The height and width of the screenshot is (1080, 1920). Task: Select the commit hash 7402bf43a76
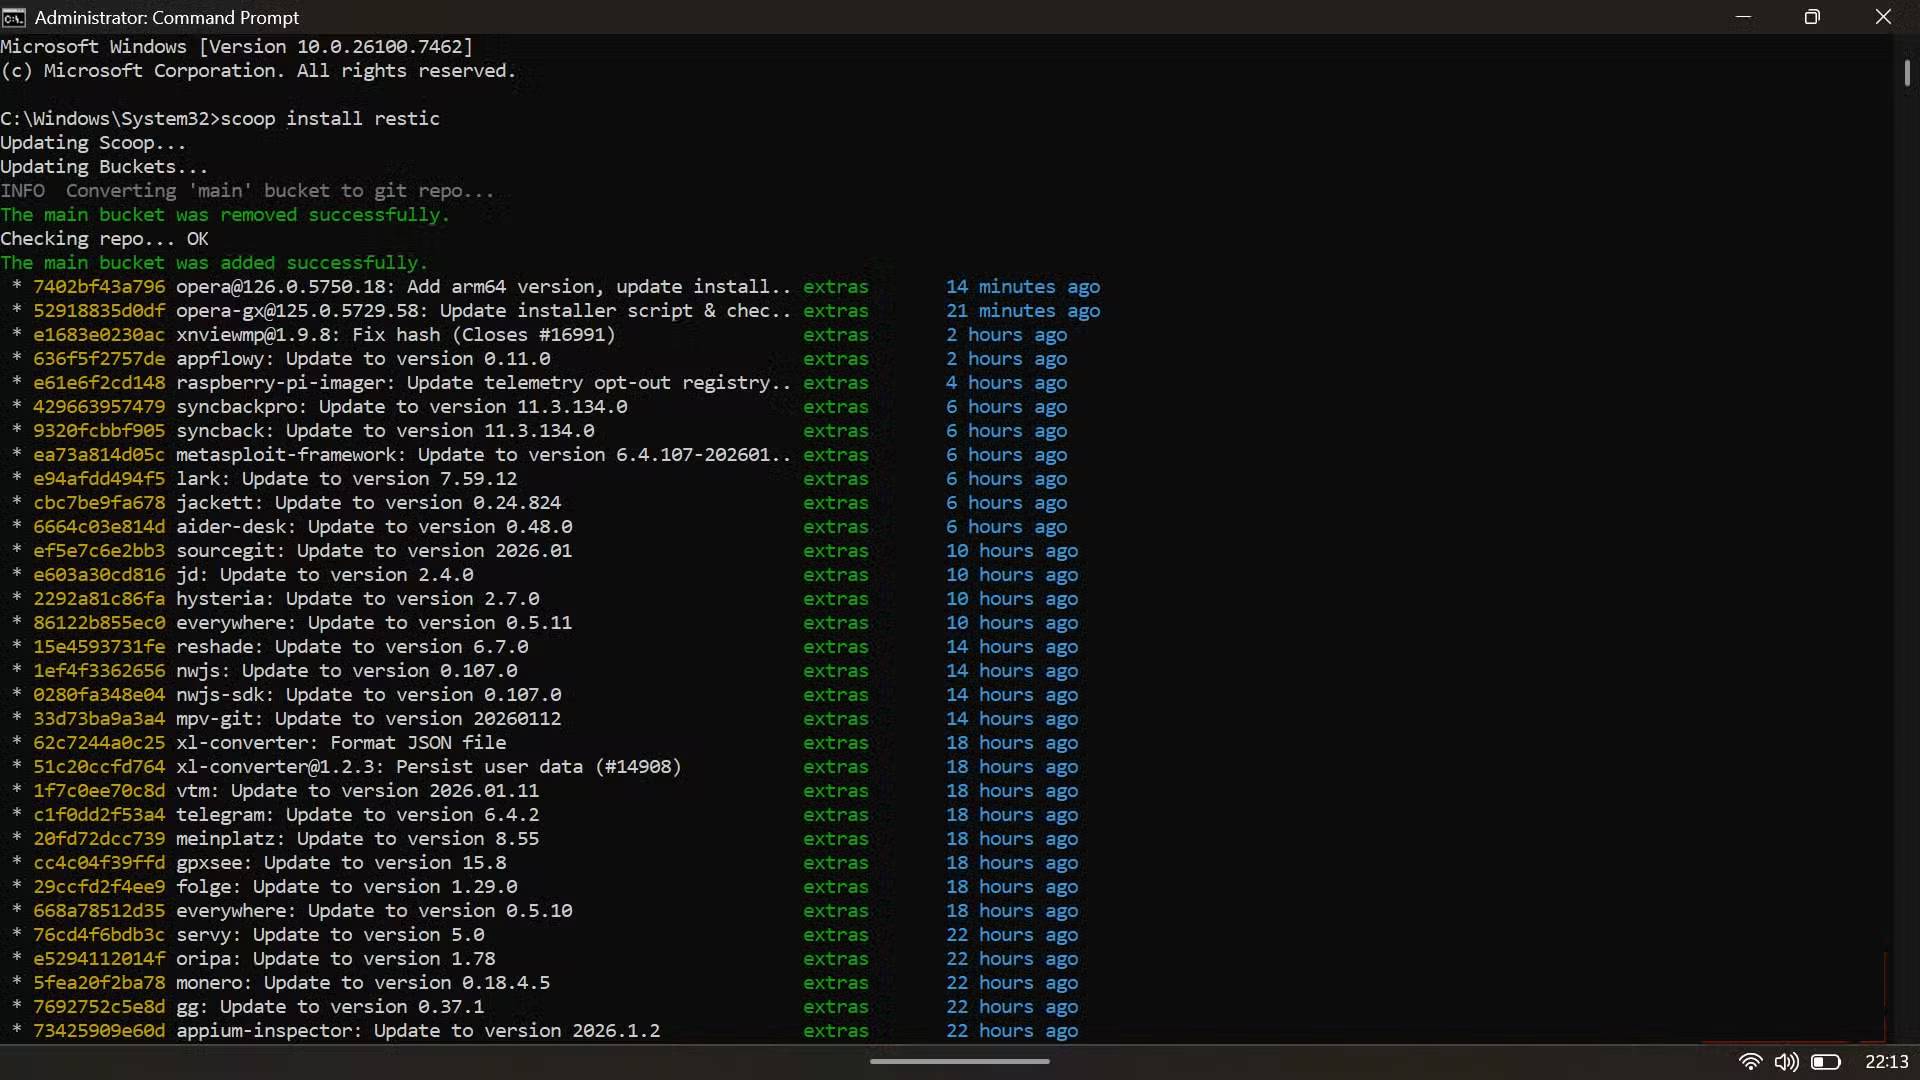pos(98,287)
